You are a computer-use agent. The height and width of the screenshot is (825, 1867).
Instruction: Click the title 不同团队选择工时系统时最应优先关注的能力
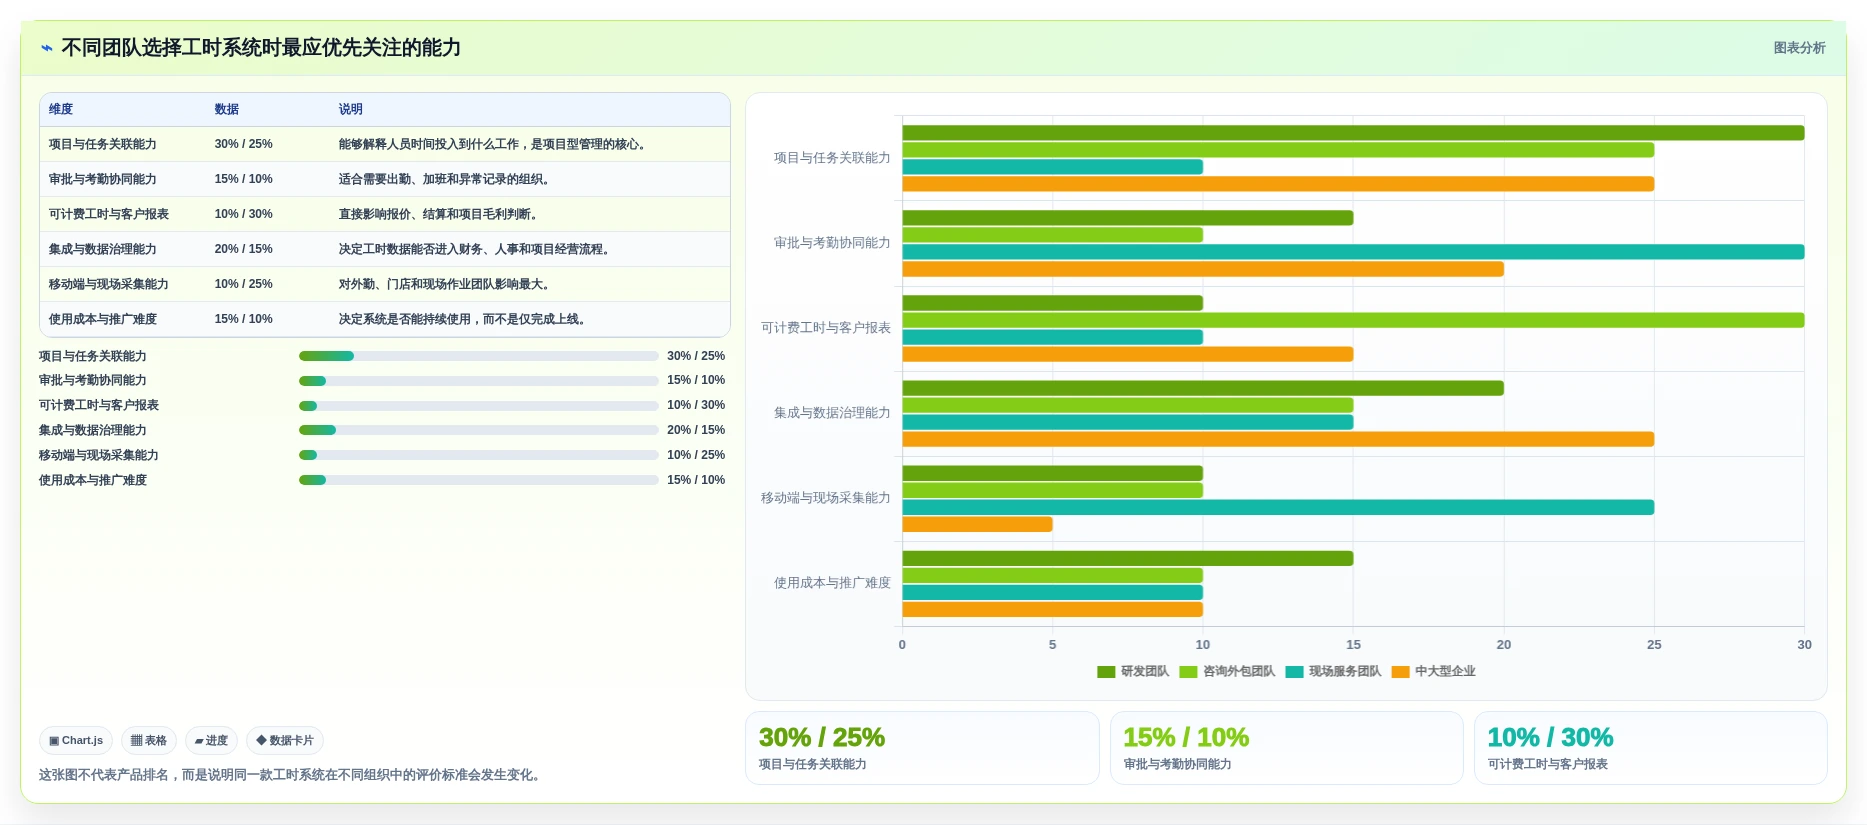(261, 48)
